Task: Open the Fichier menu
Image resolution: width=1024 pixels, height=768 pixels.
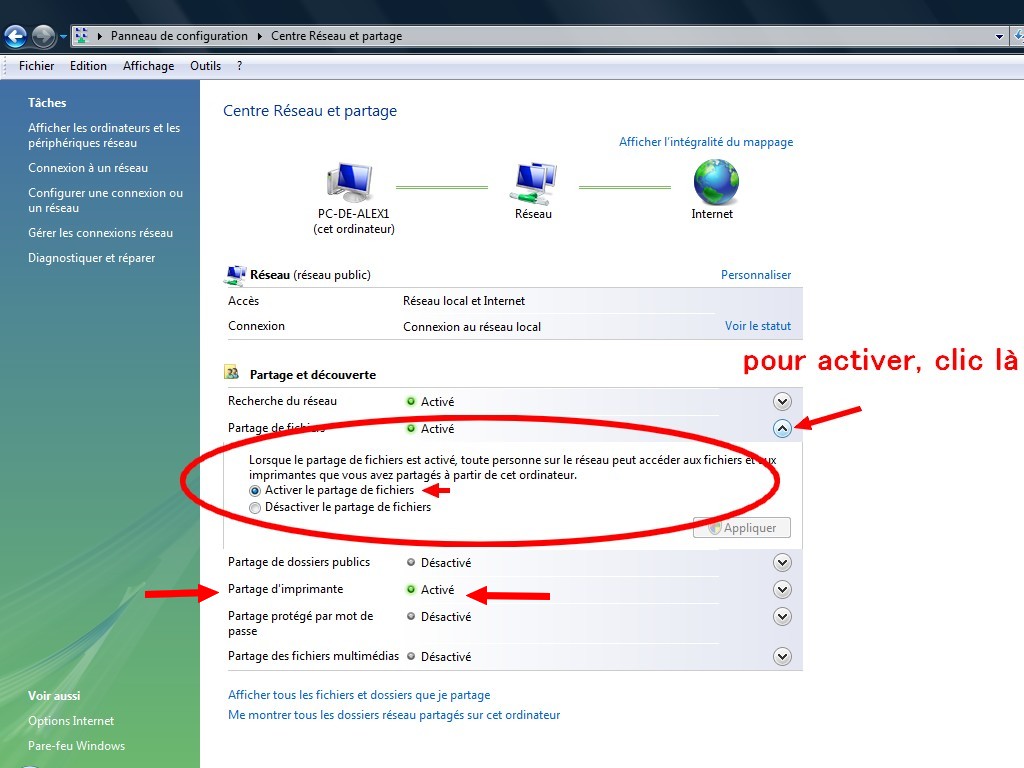Action: coord(37,66)
